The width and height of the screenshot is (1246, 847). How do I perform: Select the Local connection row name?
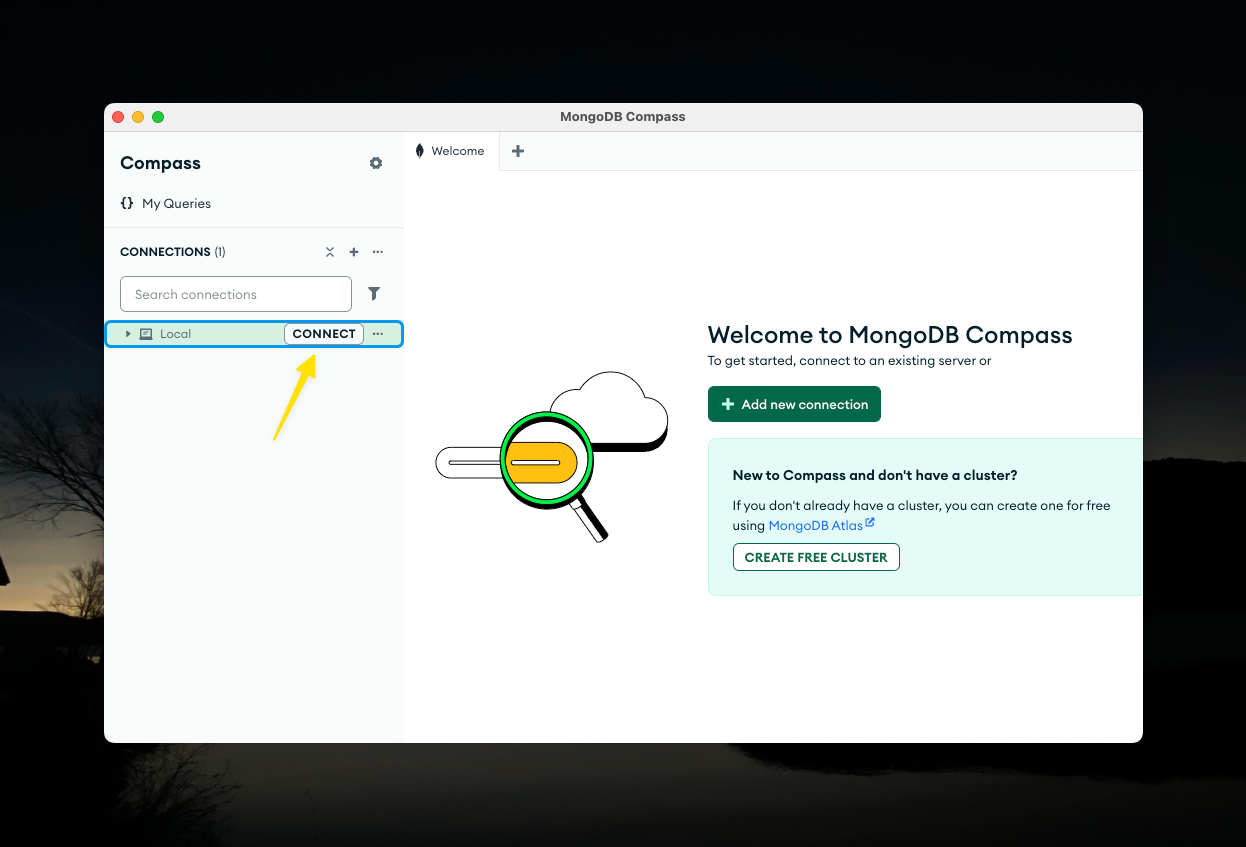(x=175, y=334)
